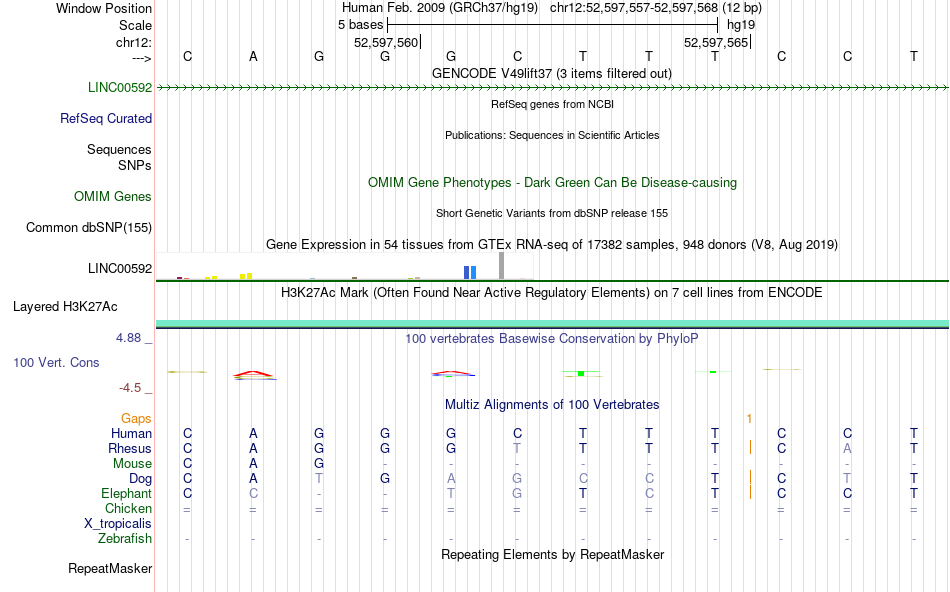Open the RepeatMasker track label
The width and height of the screenshot is (950, 592).
pos(110,568)
